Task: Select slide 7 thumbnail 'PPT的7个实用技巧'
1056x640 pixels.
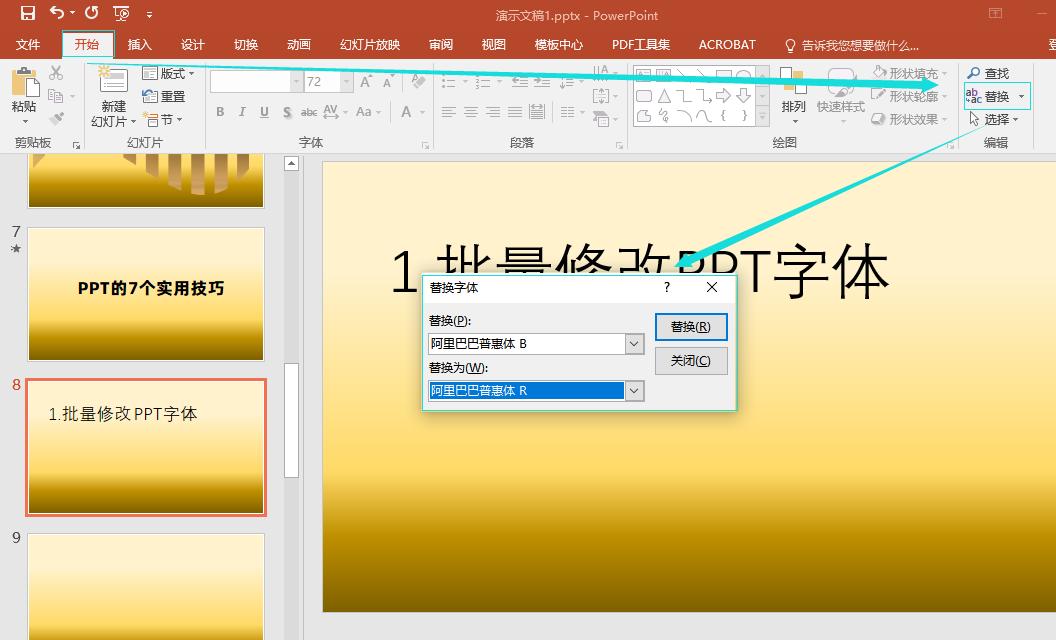Action: (x=146, y=293)
